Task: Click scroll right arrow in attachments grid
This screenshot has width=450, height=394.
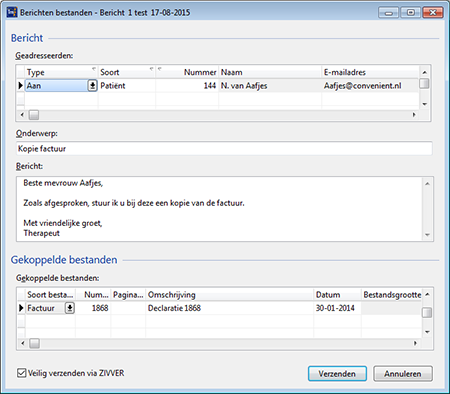Action: click(415, 343)
